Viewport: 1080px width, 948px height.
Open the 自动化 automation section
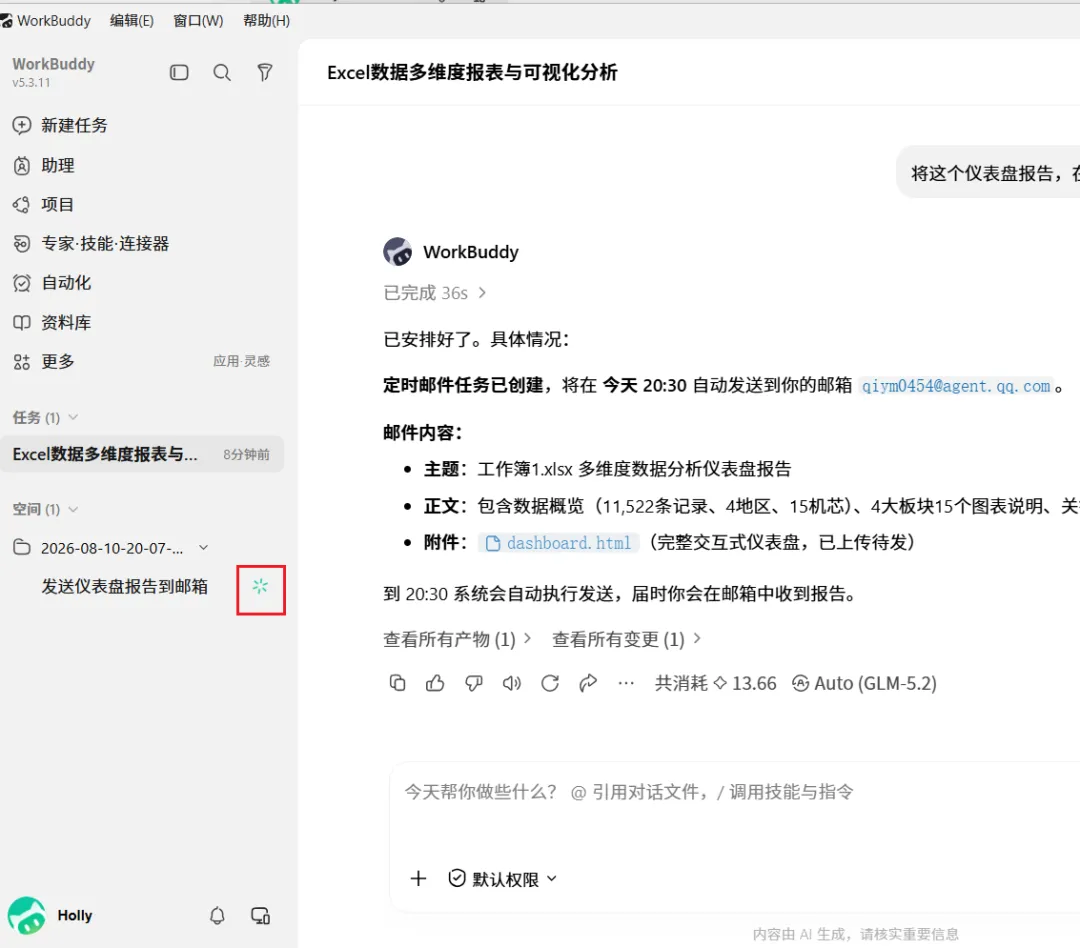point(52,283)
